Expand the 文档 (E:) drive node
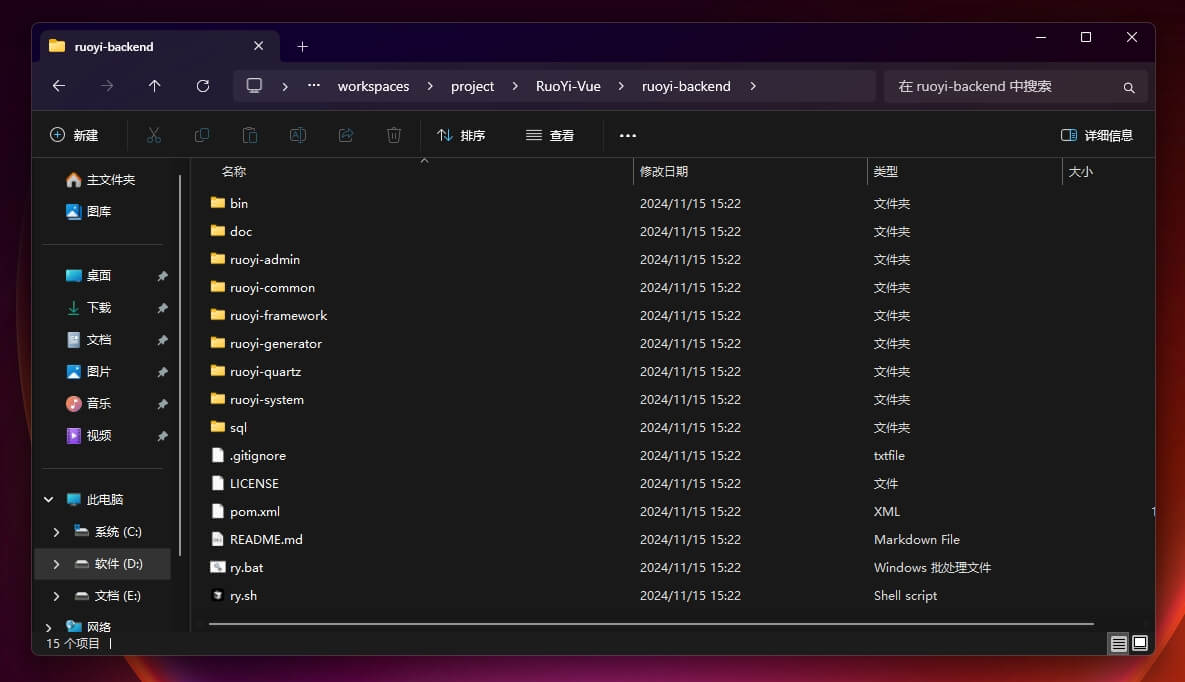The height and width of the screenshot is (682, 1185). (56, 596)
